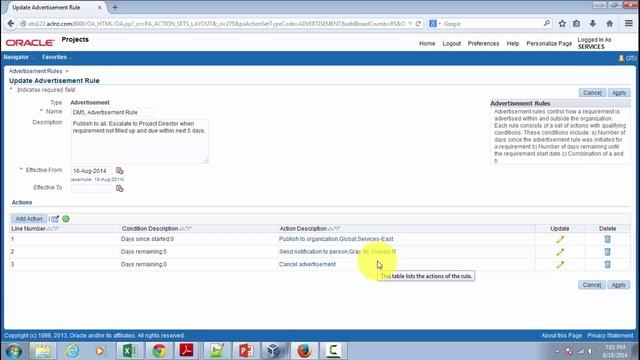Click the 'Days remaining:5' condition cell
640x360 pixels.
pos(144,251)
